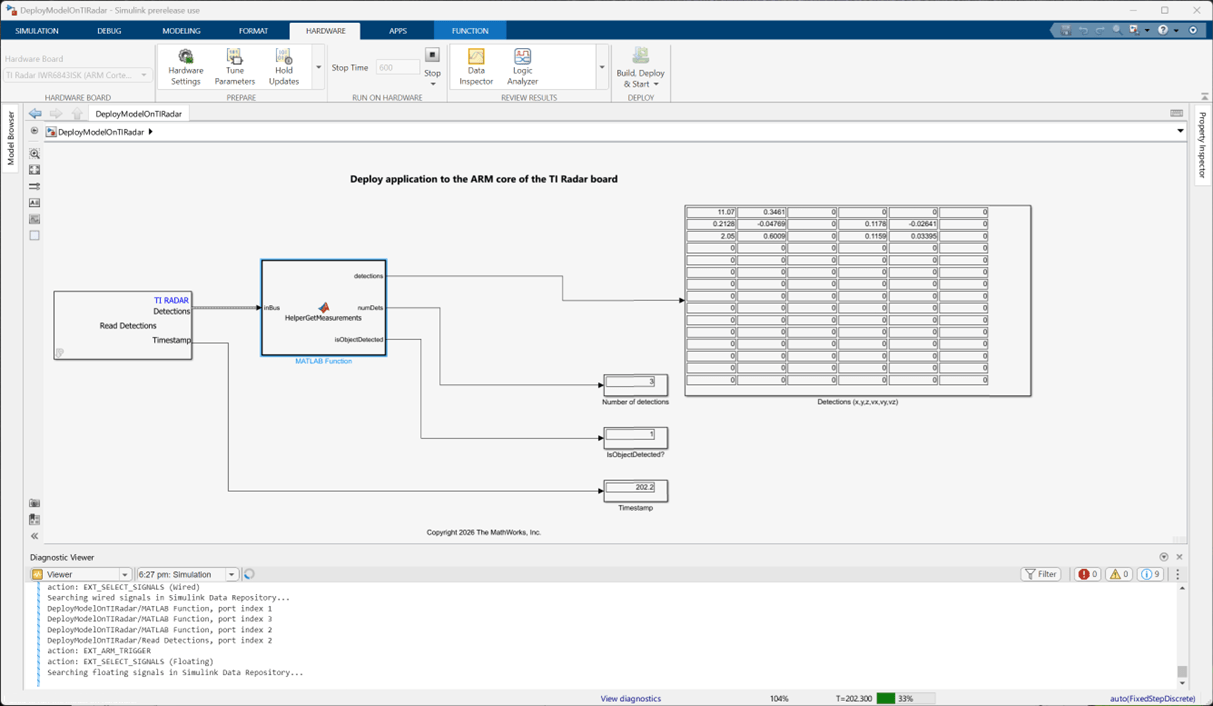
Task: Toggle info messages filter showing 9
Action: (1150, 574)
